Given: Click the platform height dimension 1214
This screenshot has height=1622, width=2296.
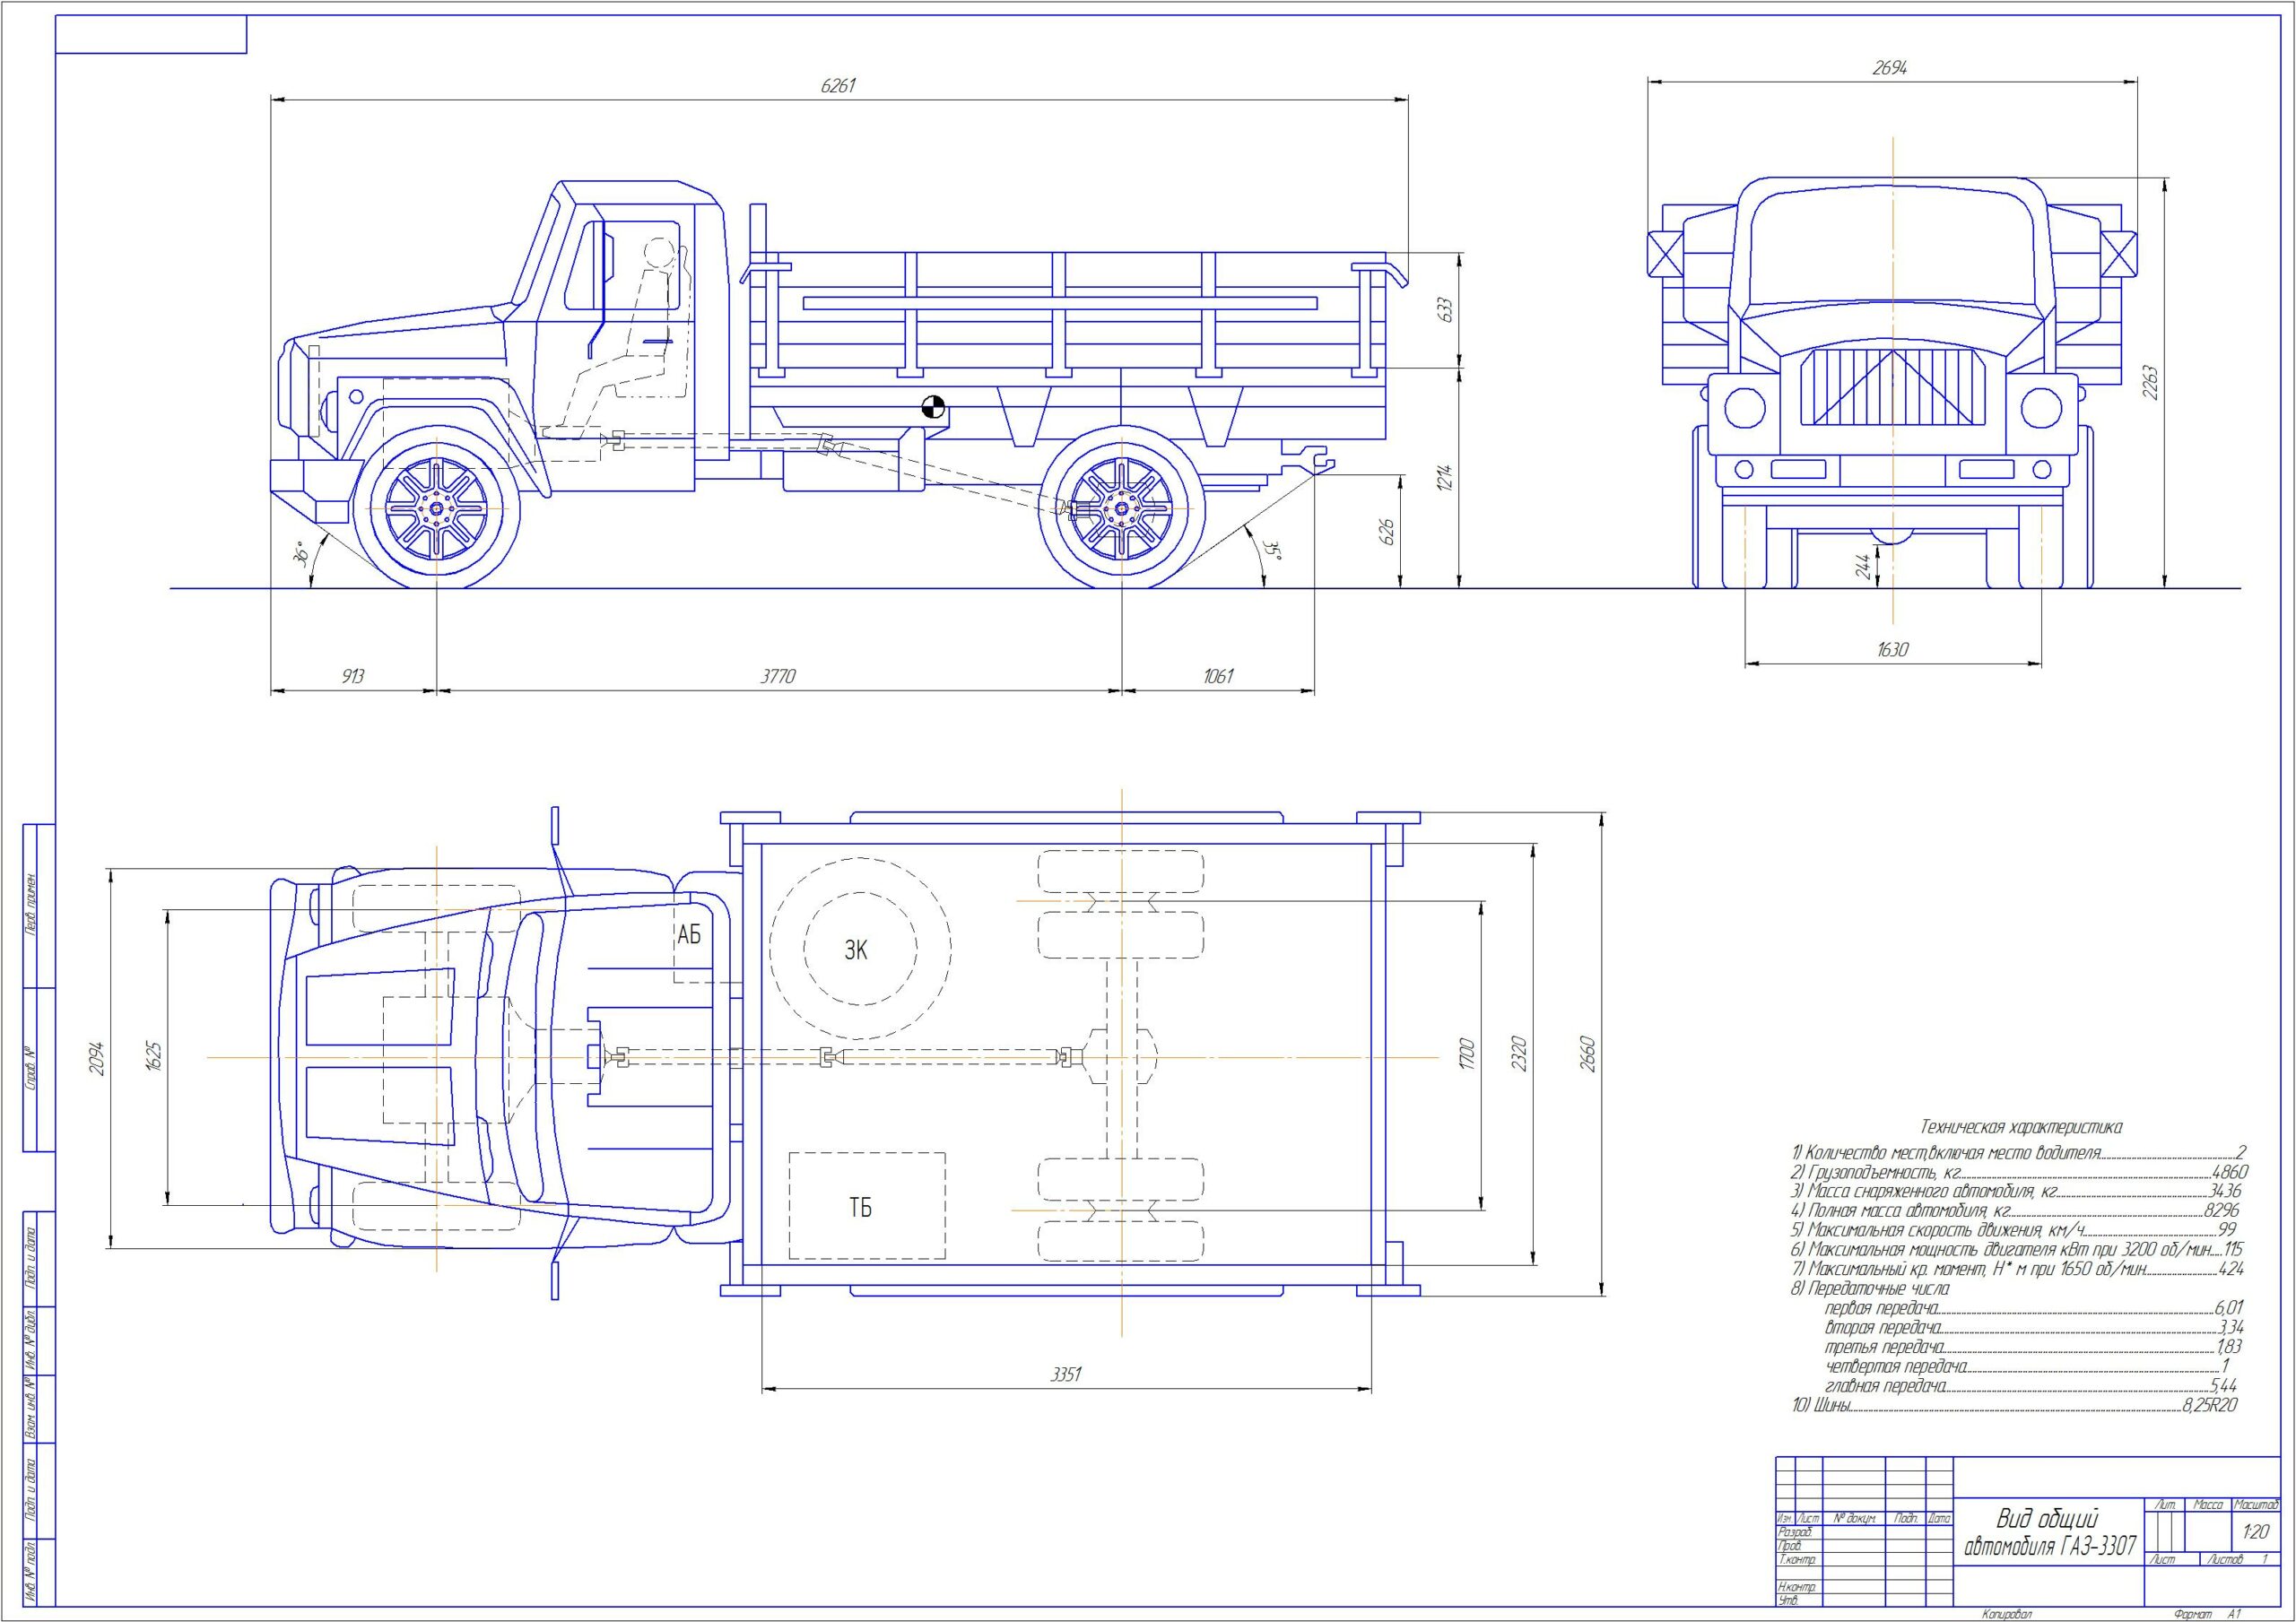Looking at the screenshot, I should [1444, 478].
